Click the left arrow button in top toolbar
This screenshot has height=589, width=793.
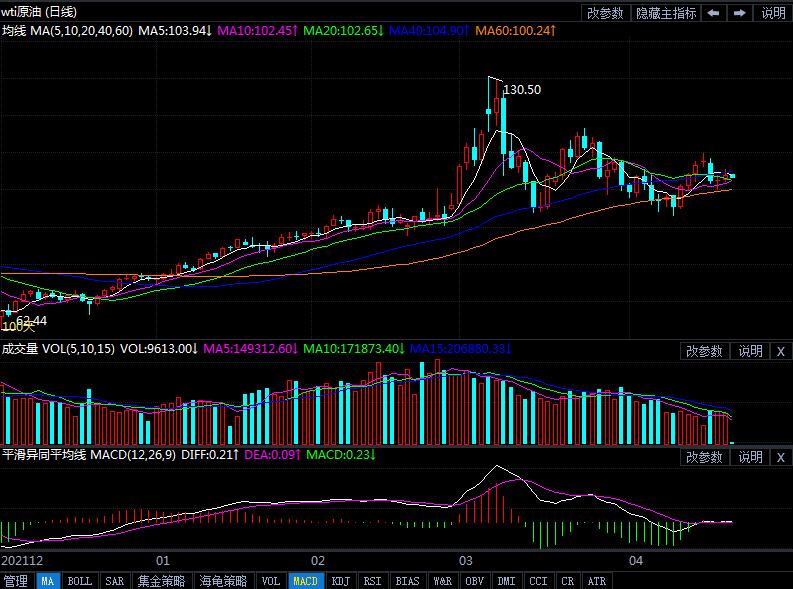pos(713,13)
